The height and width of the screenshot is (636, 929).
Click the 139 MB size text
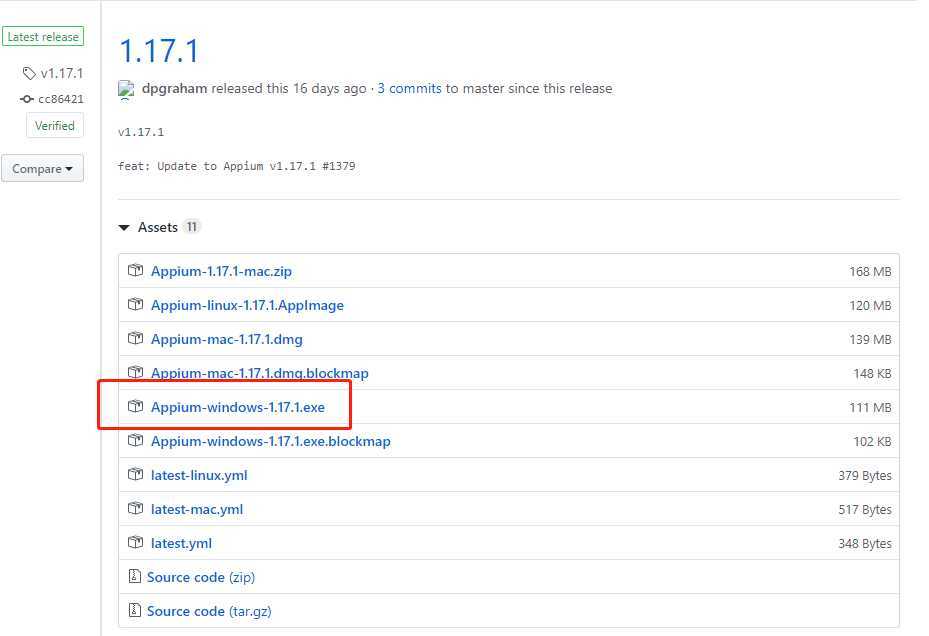870,339
